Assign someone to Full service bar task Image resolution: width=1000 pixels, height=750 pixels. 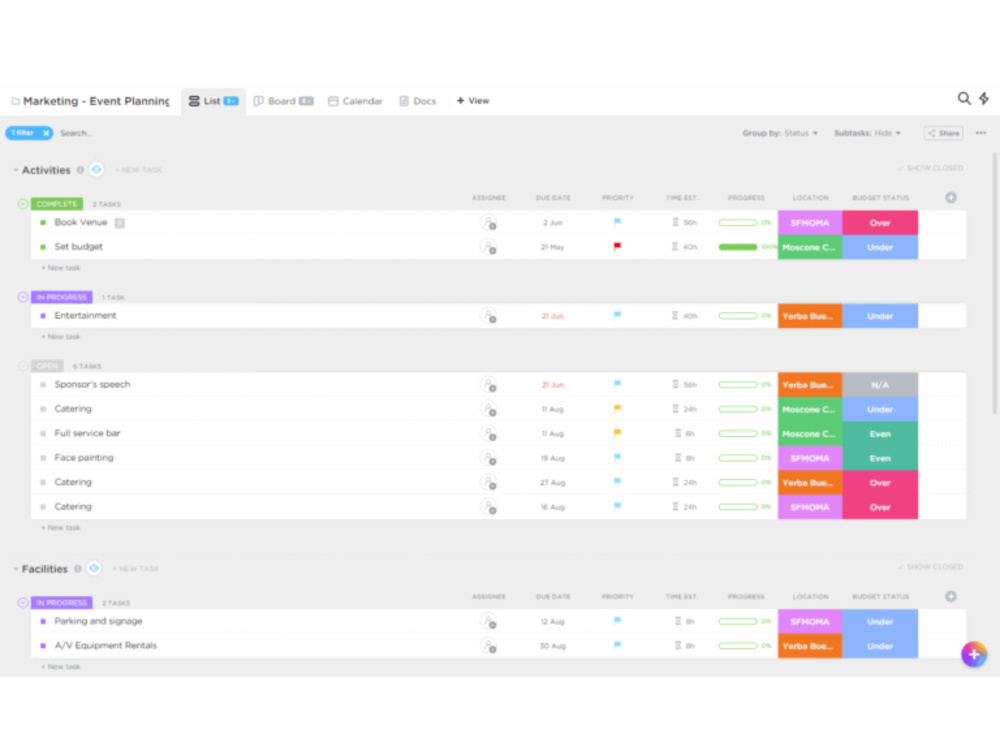tap(489, 434)
